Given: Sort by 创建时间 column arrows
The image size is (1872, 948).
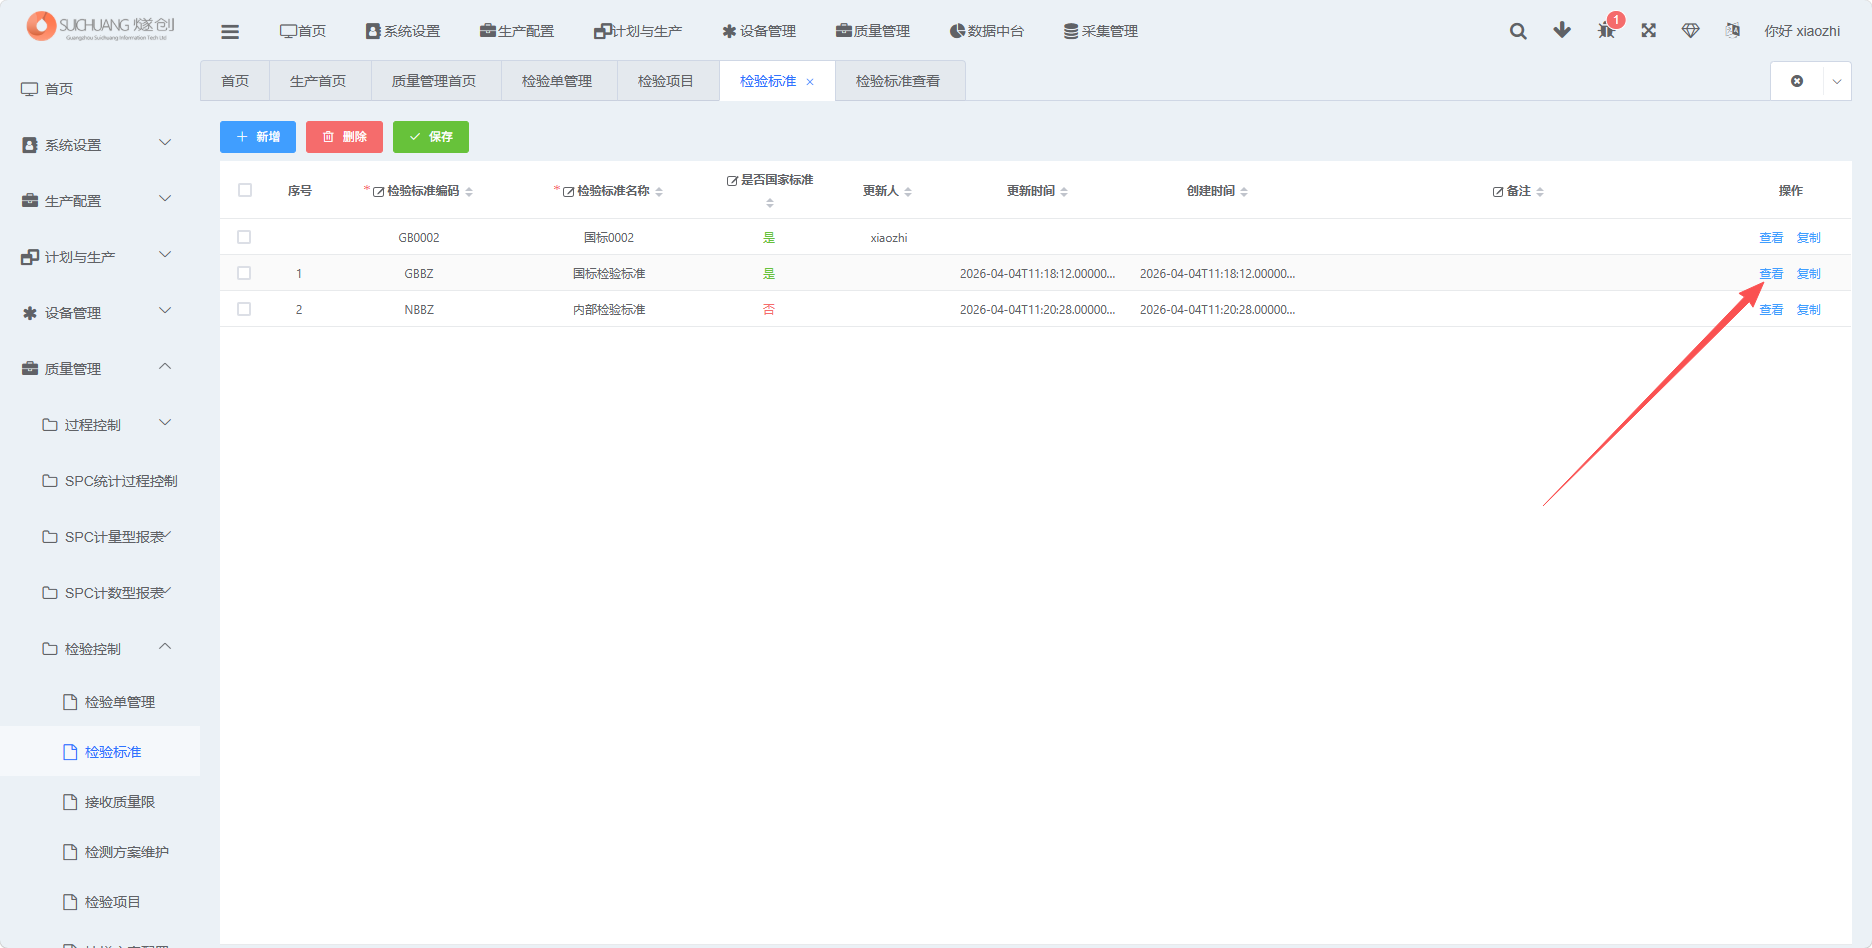Looking at the screenshot, I should tap(1244, 192).
